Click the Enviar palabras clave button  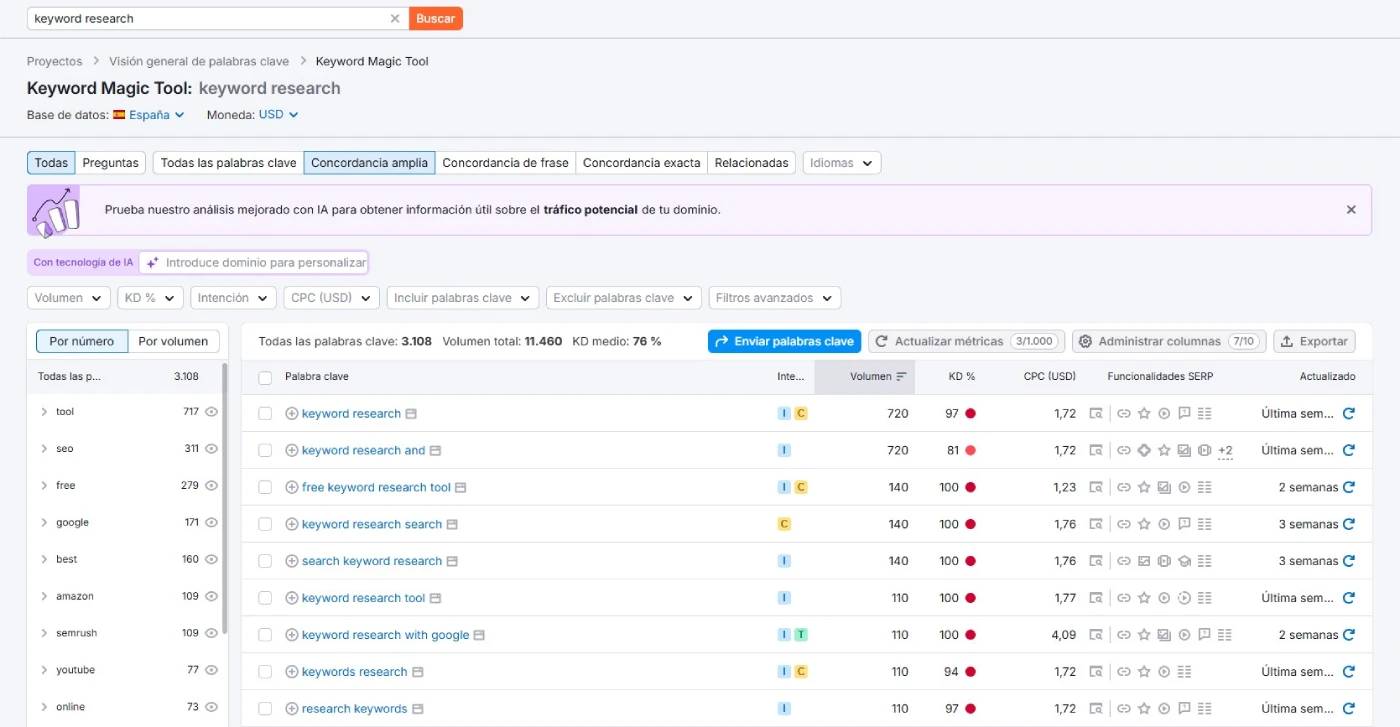[x=784, y=341]
